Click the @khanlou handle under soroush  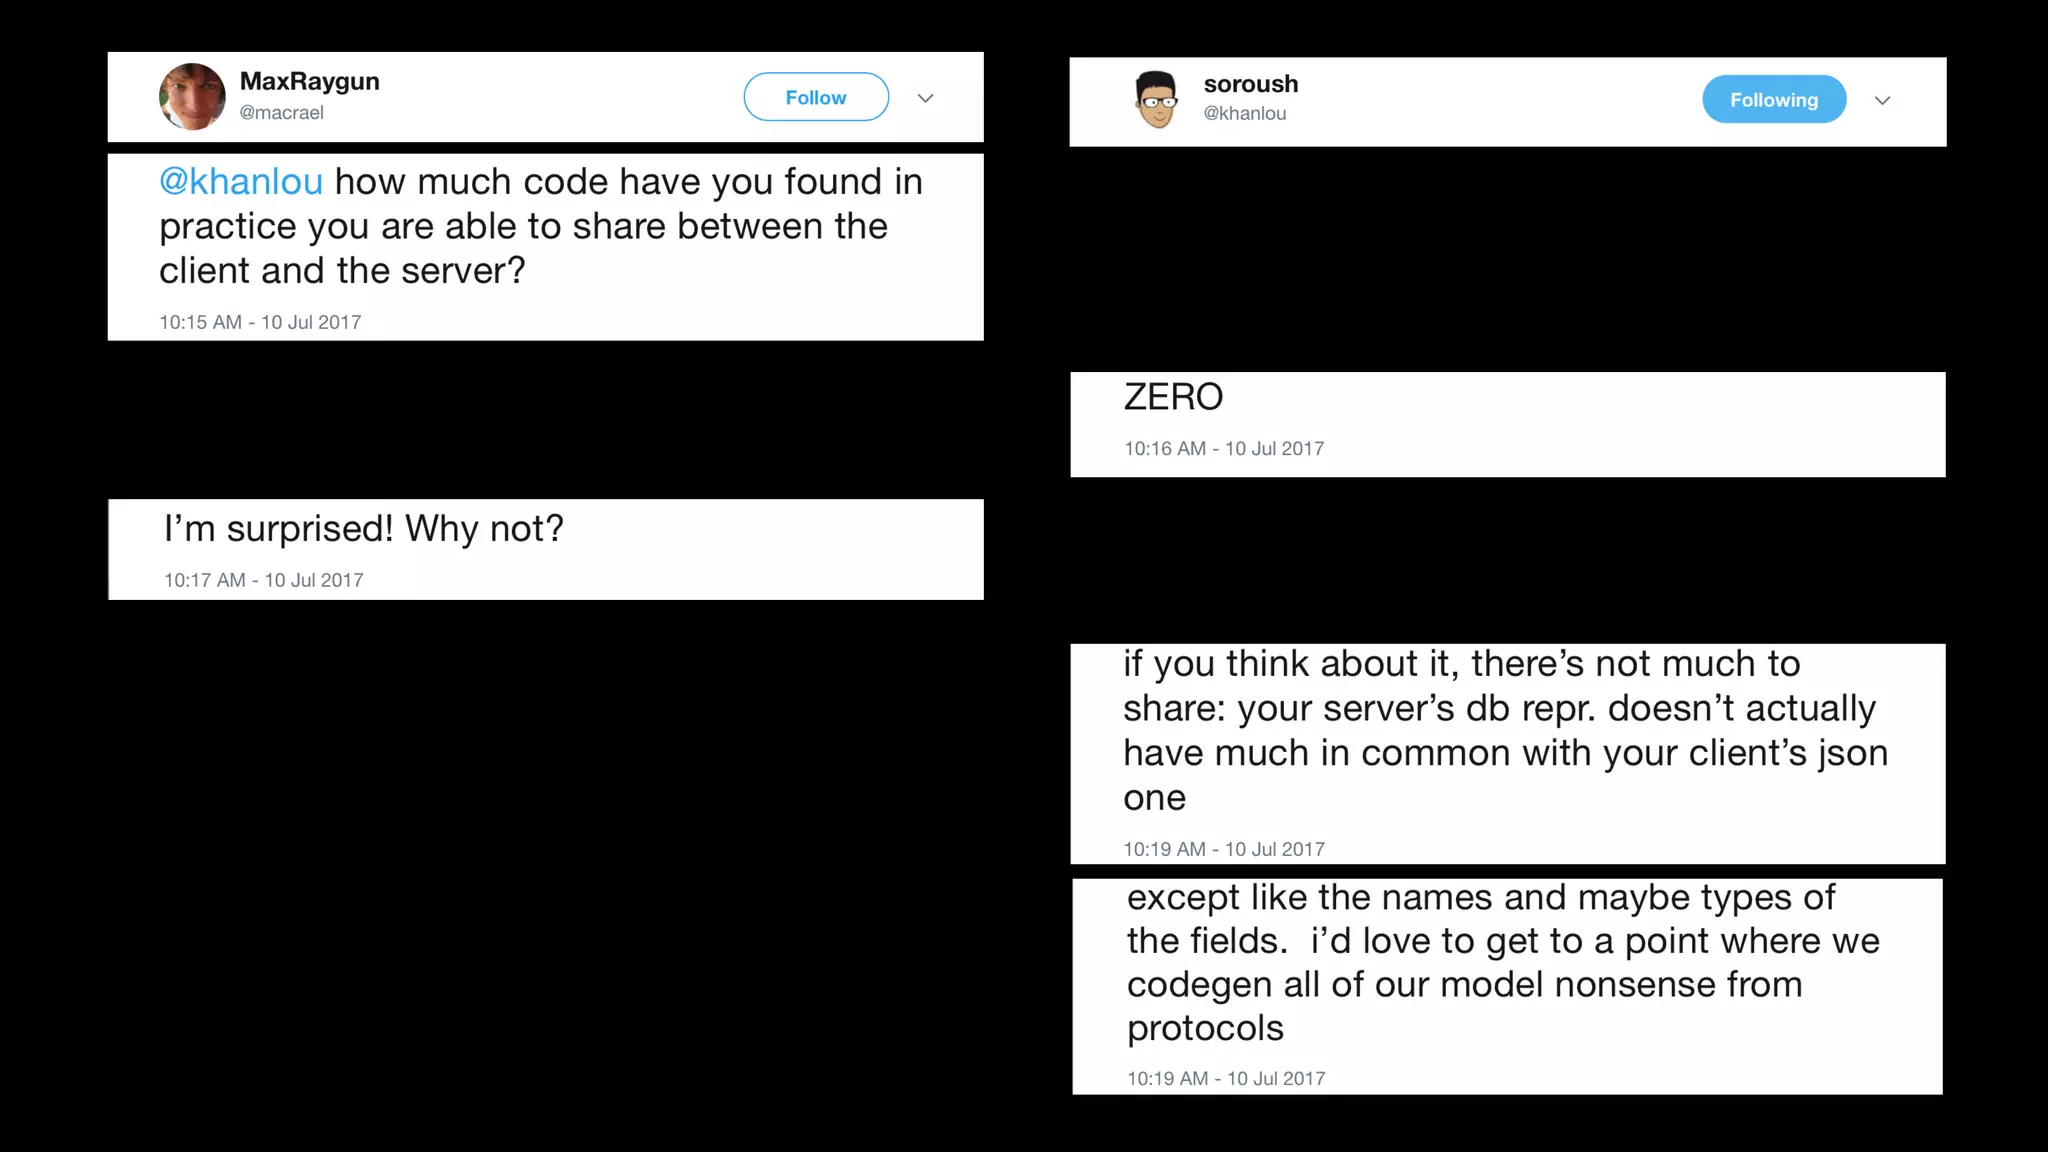click(x=1244, y=114)
